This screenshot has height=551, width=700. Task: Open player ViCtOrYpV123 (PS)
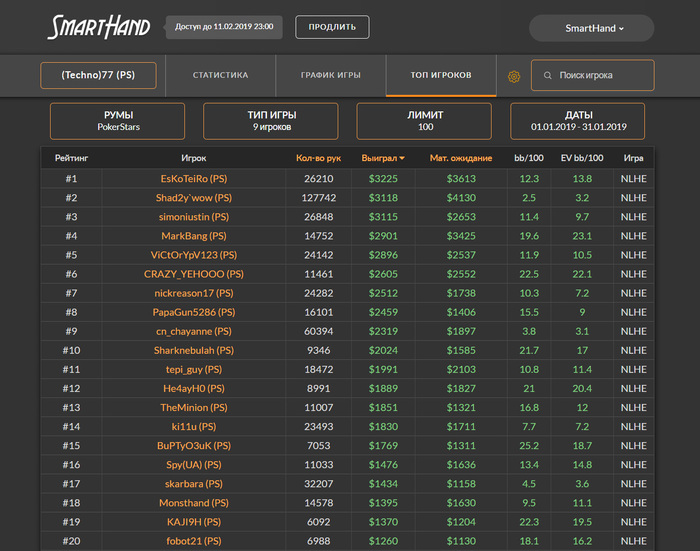click(x=194, y=255)
